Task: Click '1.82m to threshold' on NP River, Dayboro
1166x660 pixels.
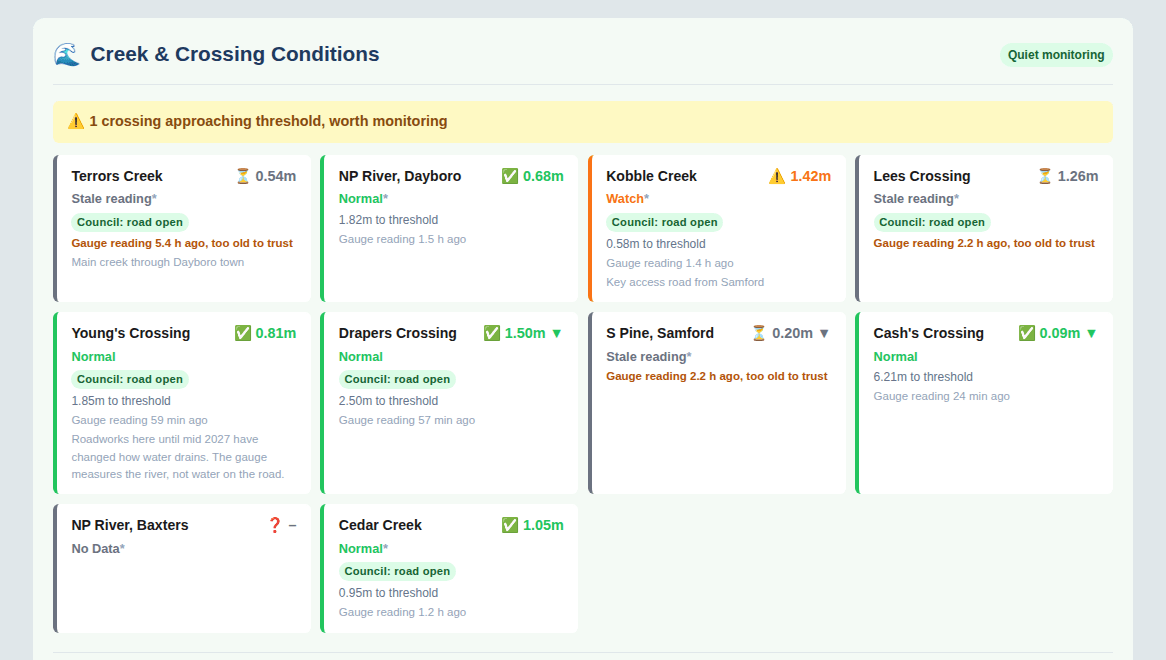Action: (388, 220)
